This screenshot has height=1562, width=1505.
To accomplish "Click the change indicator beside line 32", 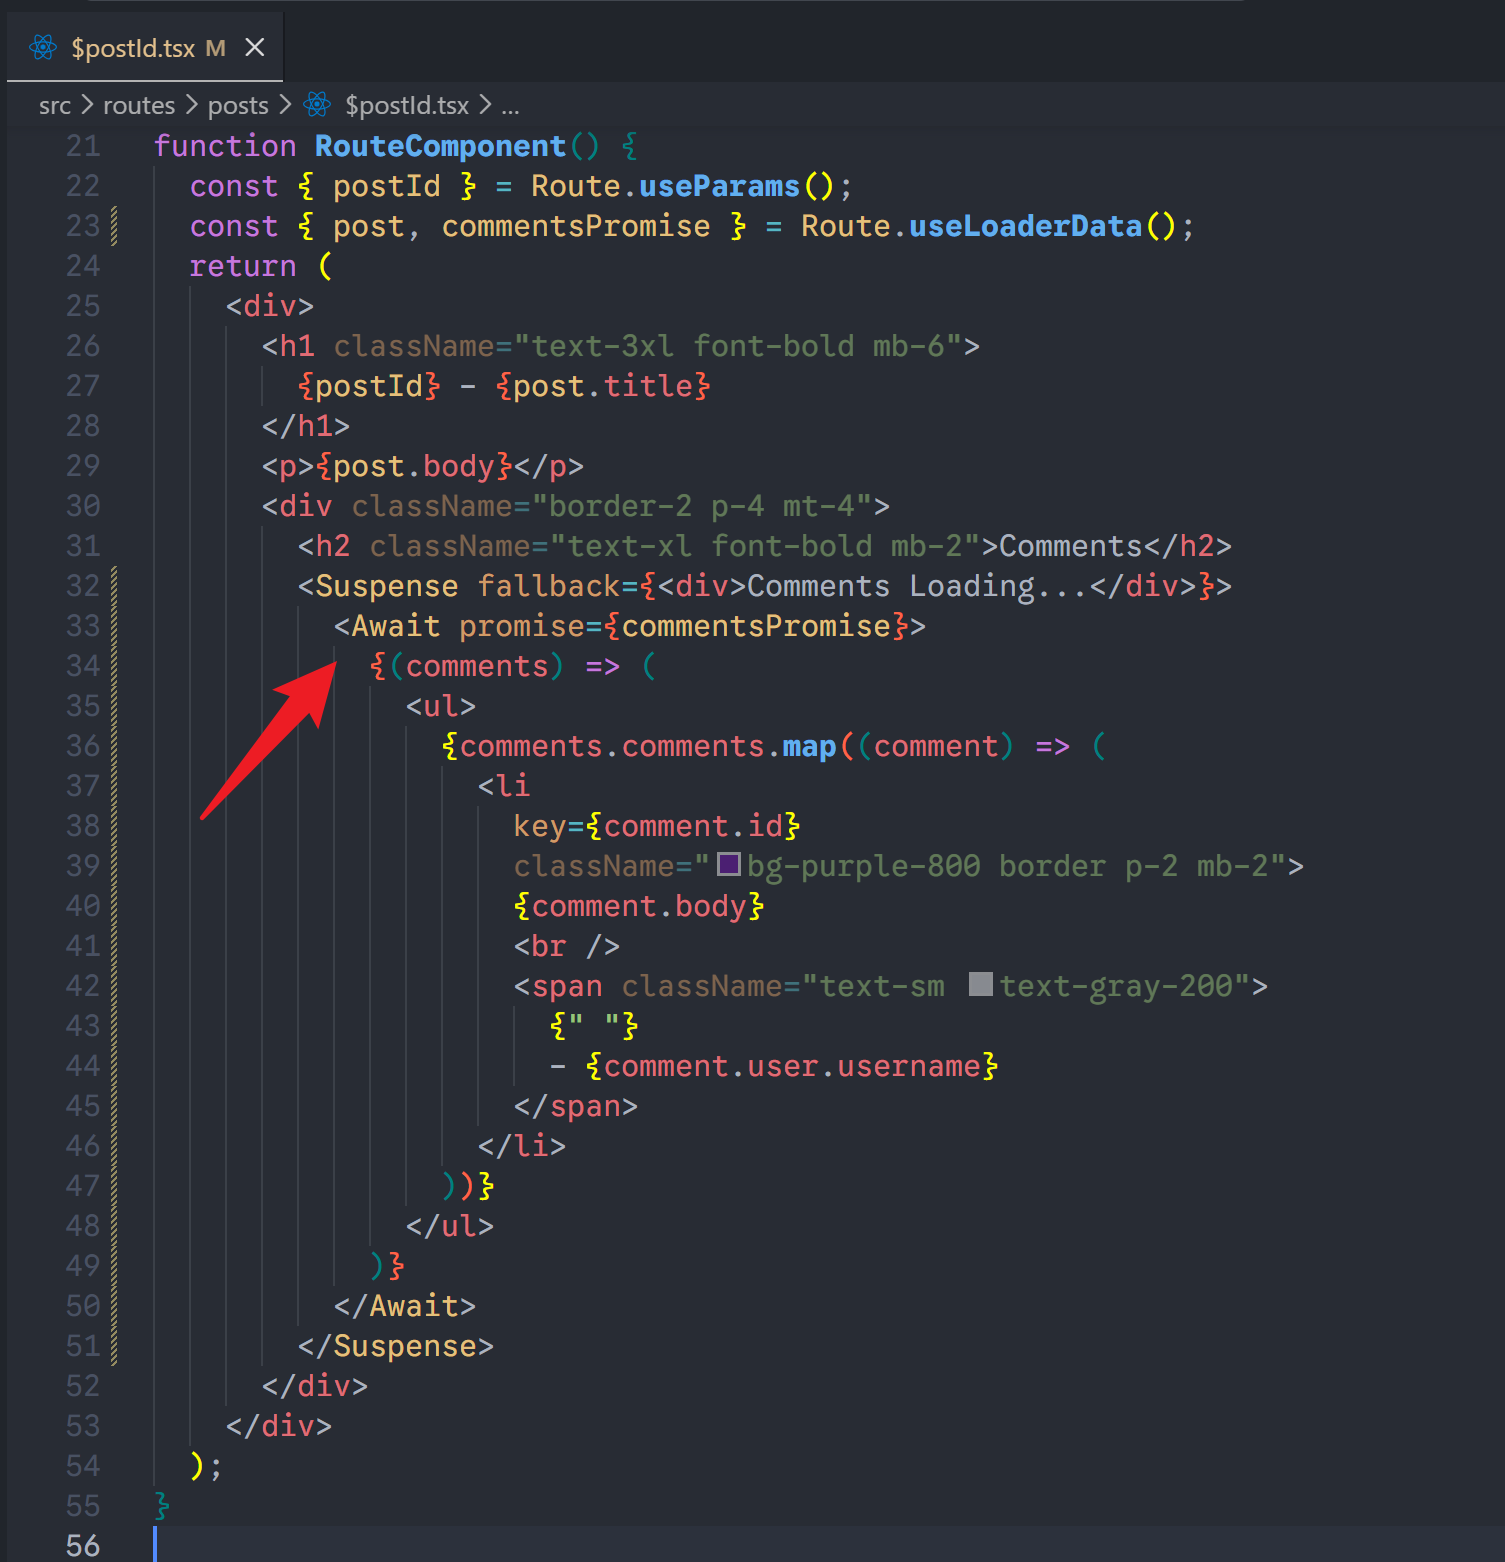I will (x=114, y=586).
